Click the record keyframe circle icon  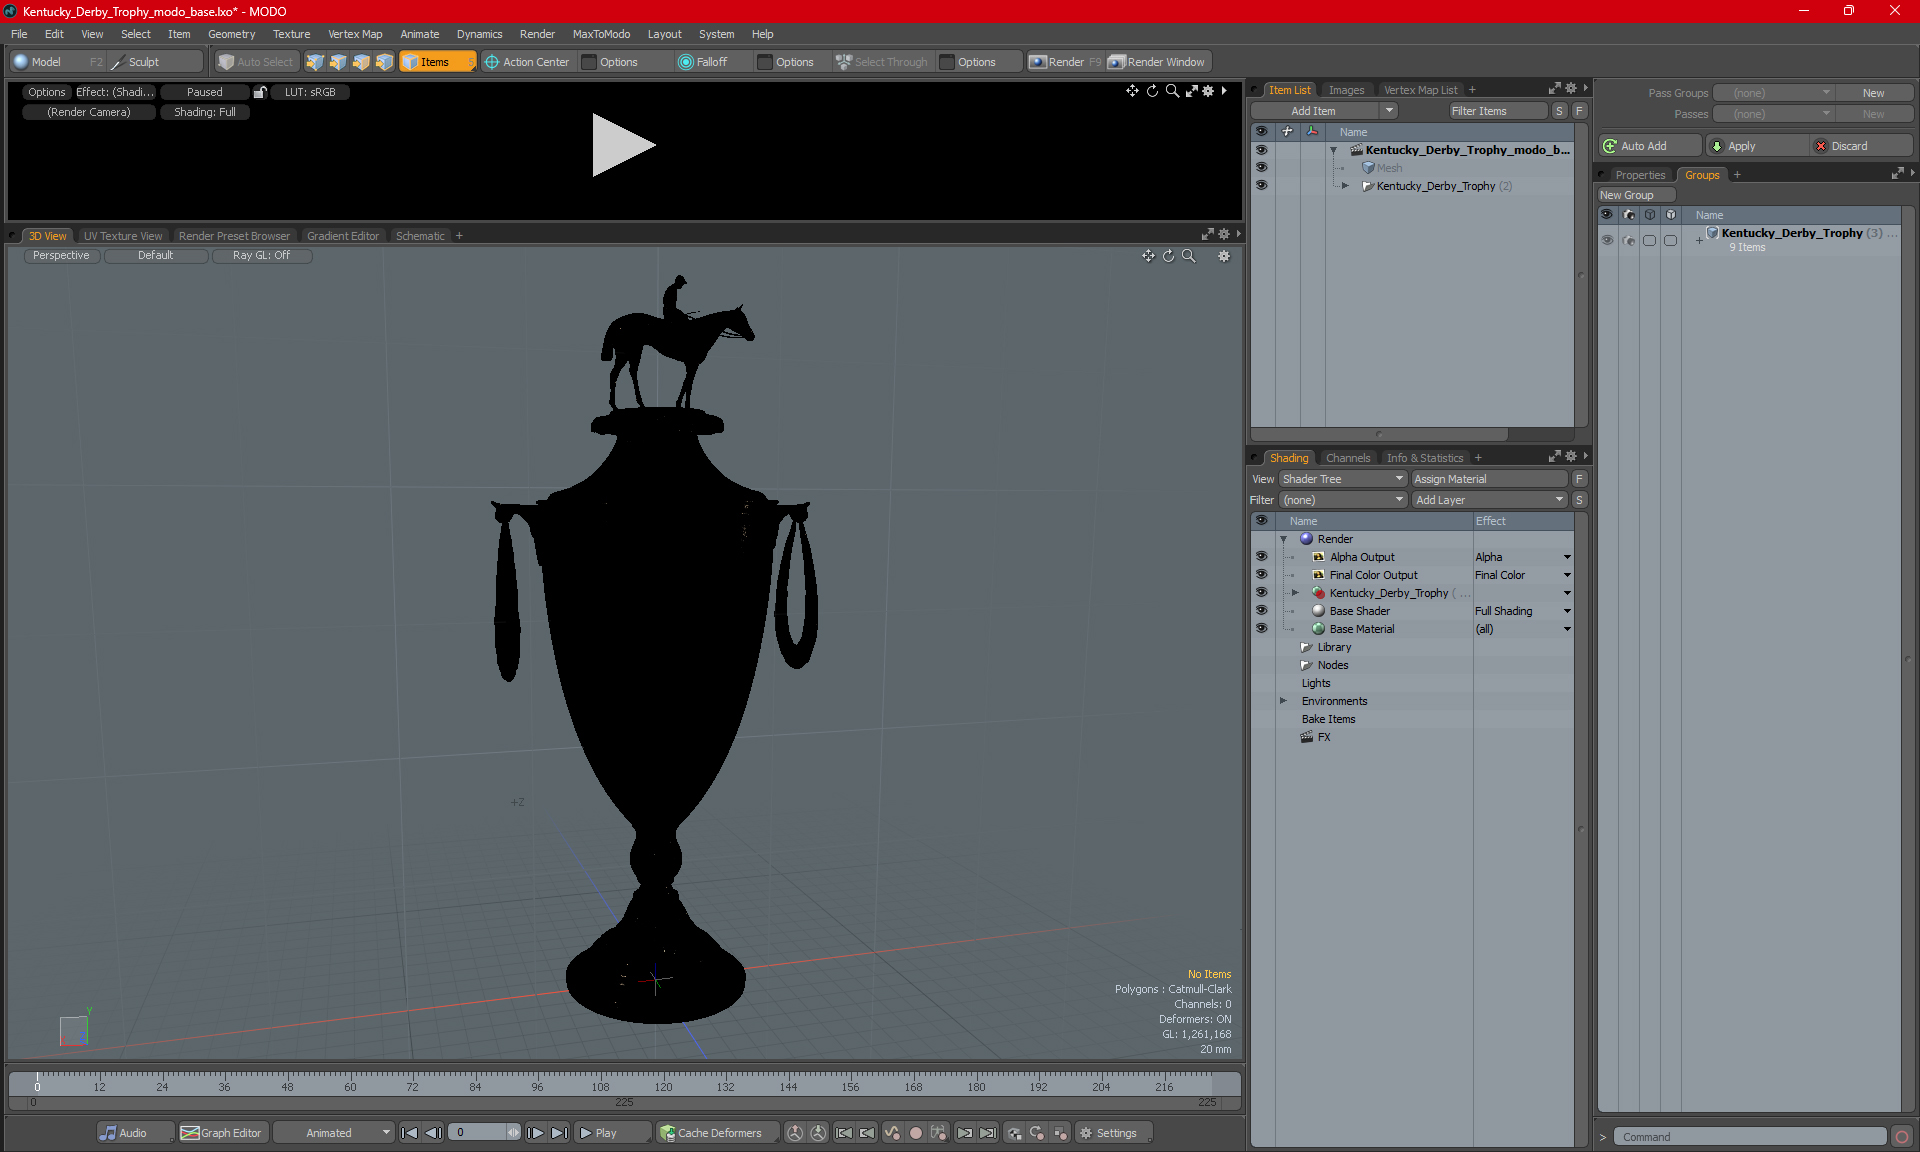916,1133
